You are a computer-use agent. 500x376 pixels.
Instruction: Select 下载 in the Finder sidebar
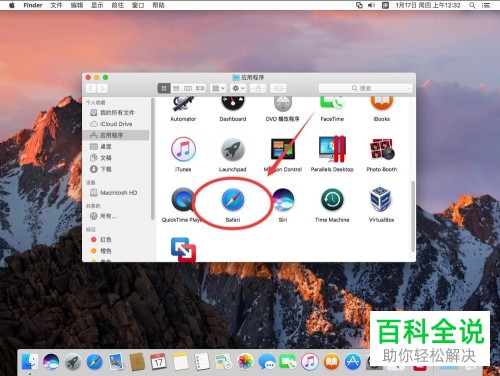(x=117, y=169)
